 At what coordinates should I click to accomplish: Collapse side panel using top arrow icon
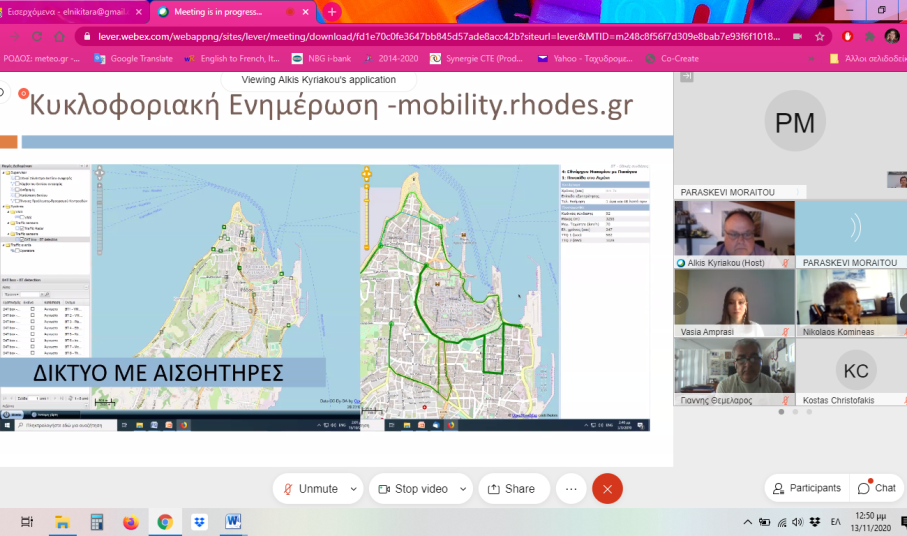click(686, 77)
